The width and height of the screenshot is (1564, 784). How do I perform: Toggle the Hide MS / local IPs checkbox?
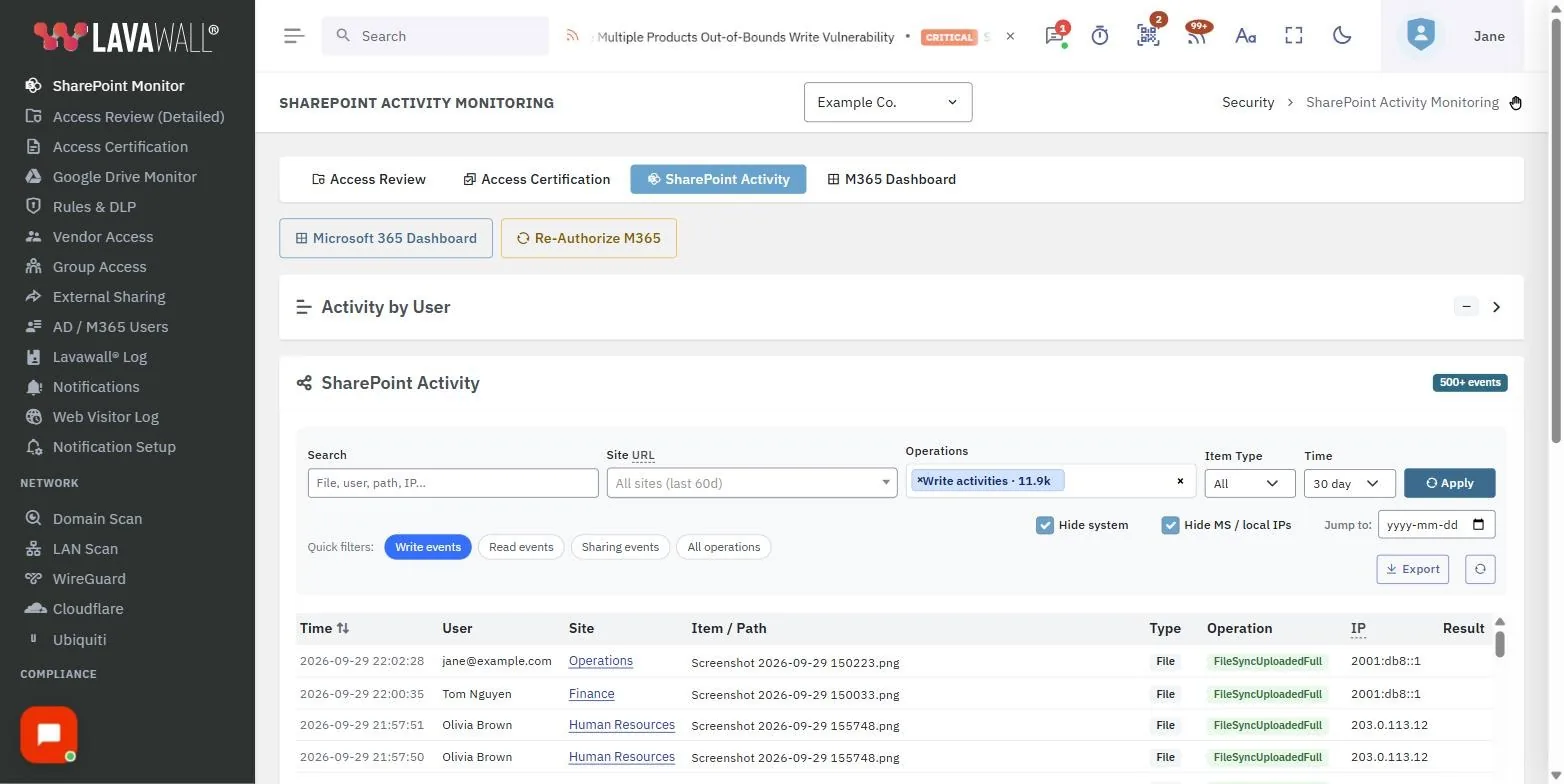pyautogui.click(x=1170, y=525)
